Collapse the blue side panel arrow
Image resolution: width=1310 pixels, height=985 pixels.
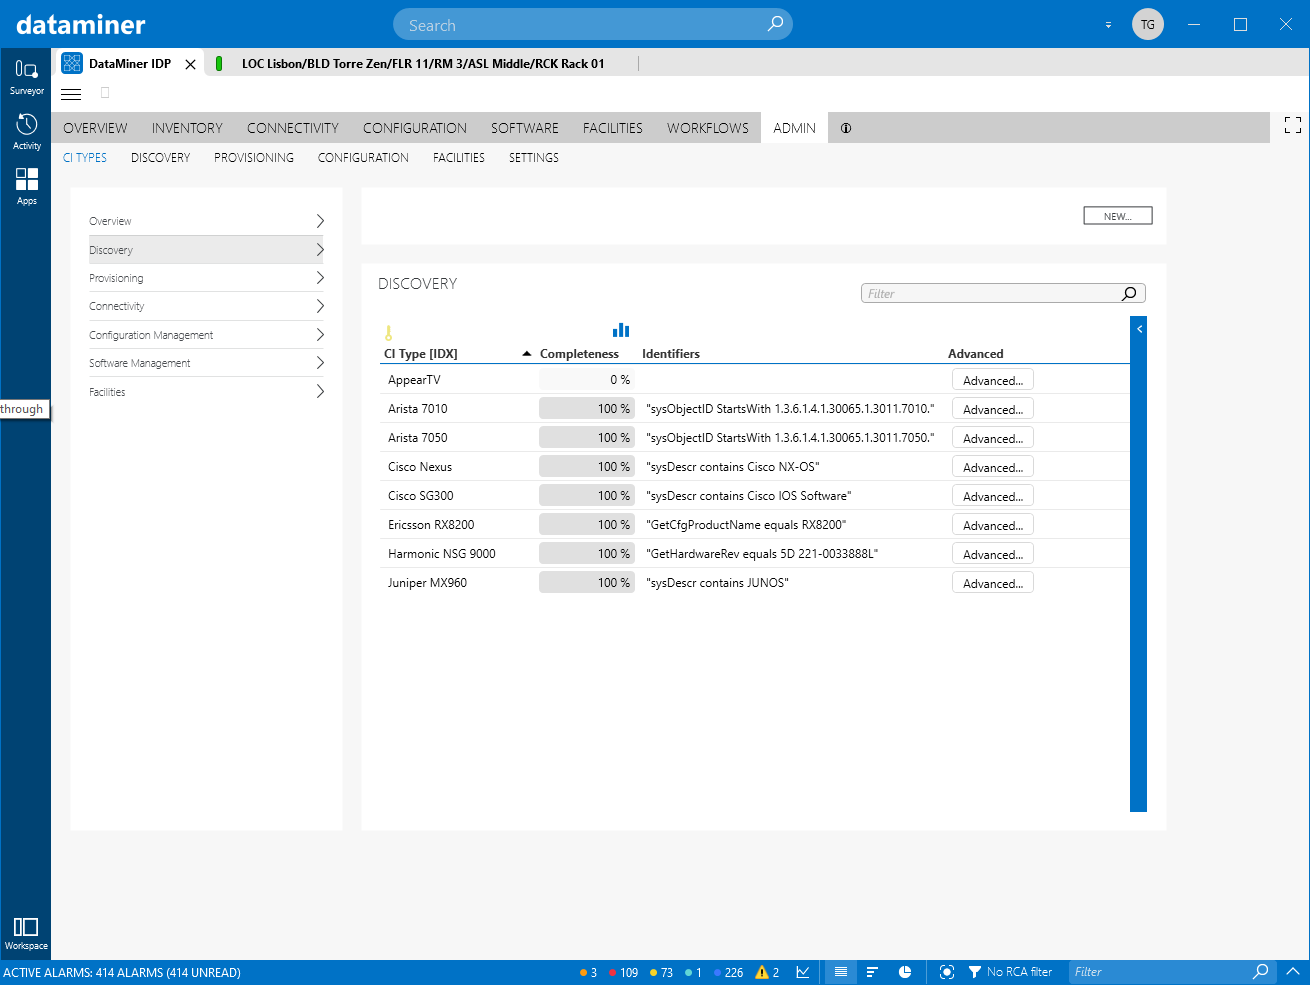click(1139, 329)
